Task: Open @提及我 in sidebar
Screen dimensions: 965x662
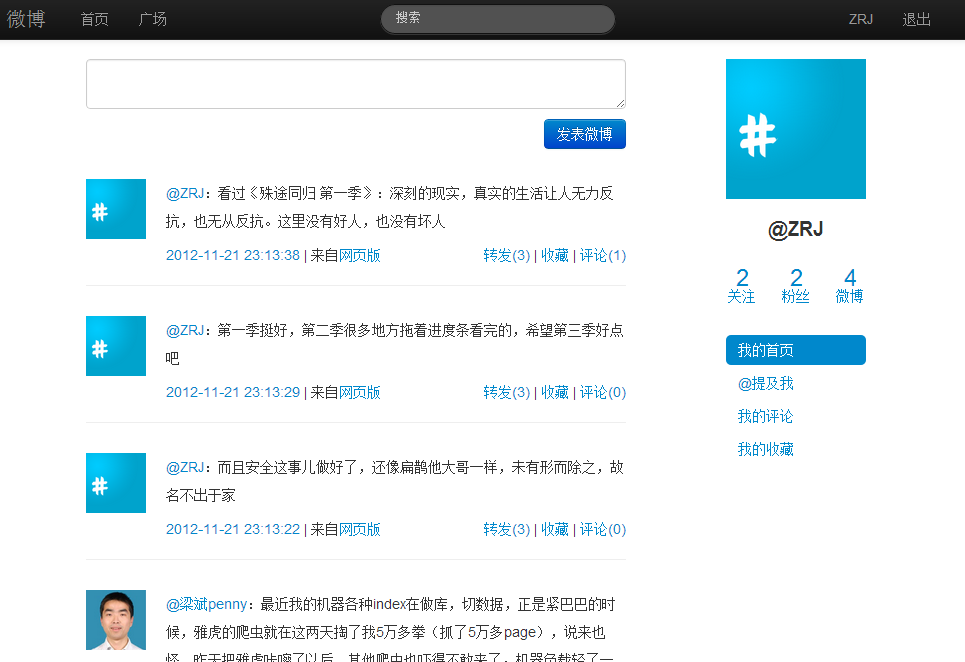Action: 765,383
